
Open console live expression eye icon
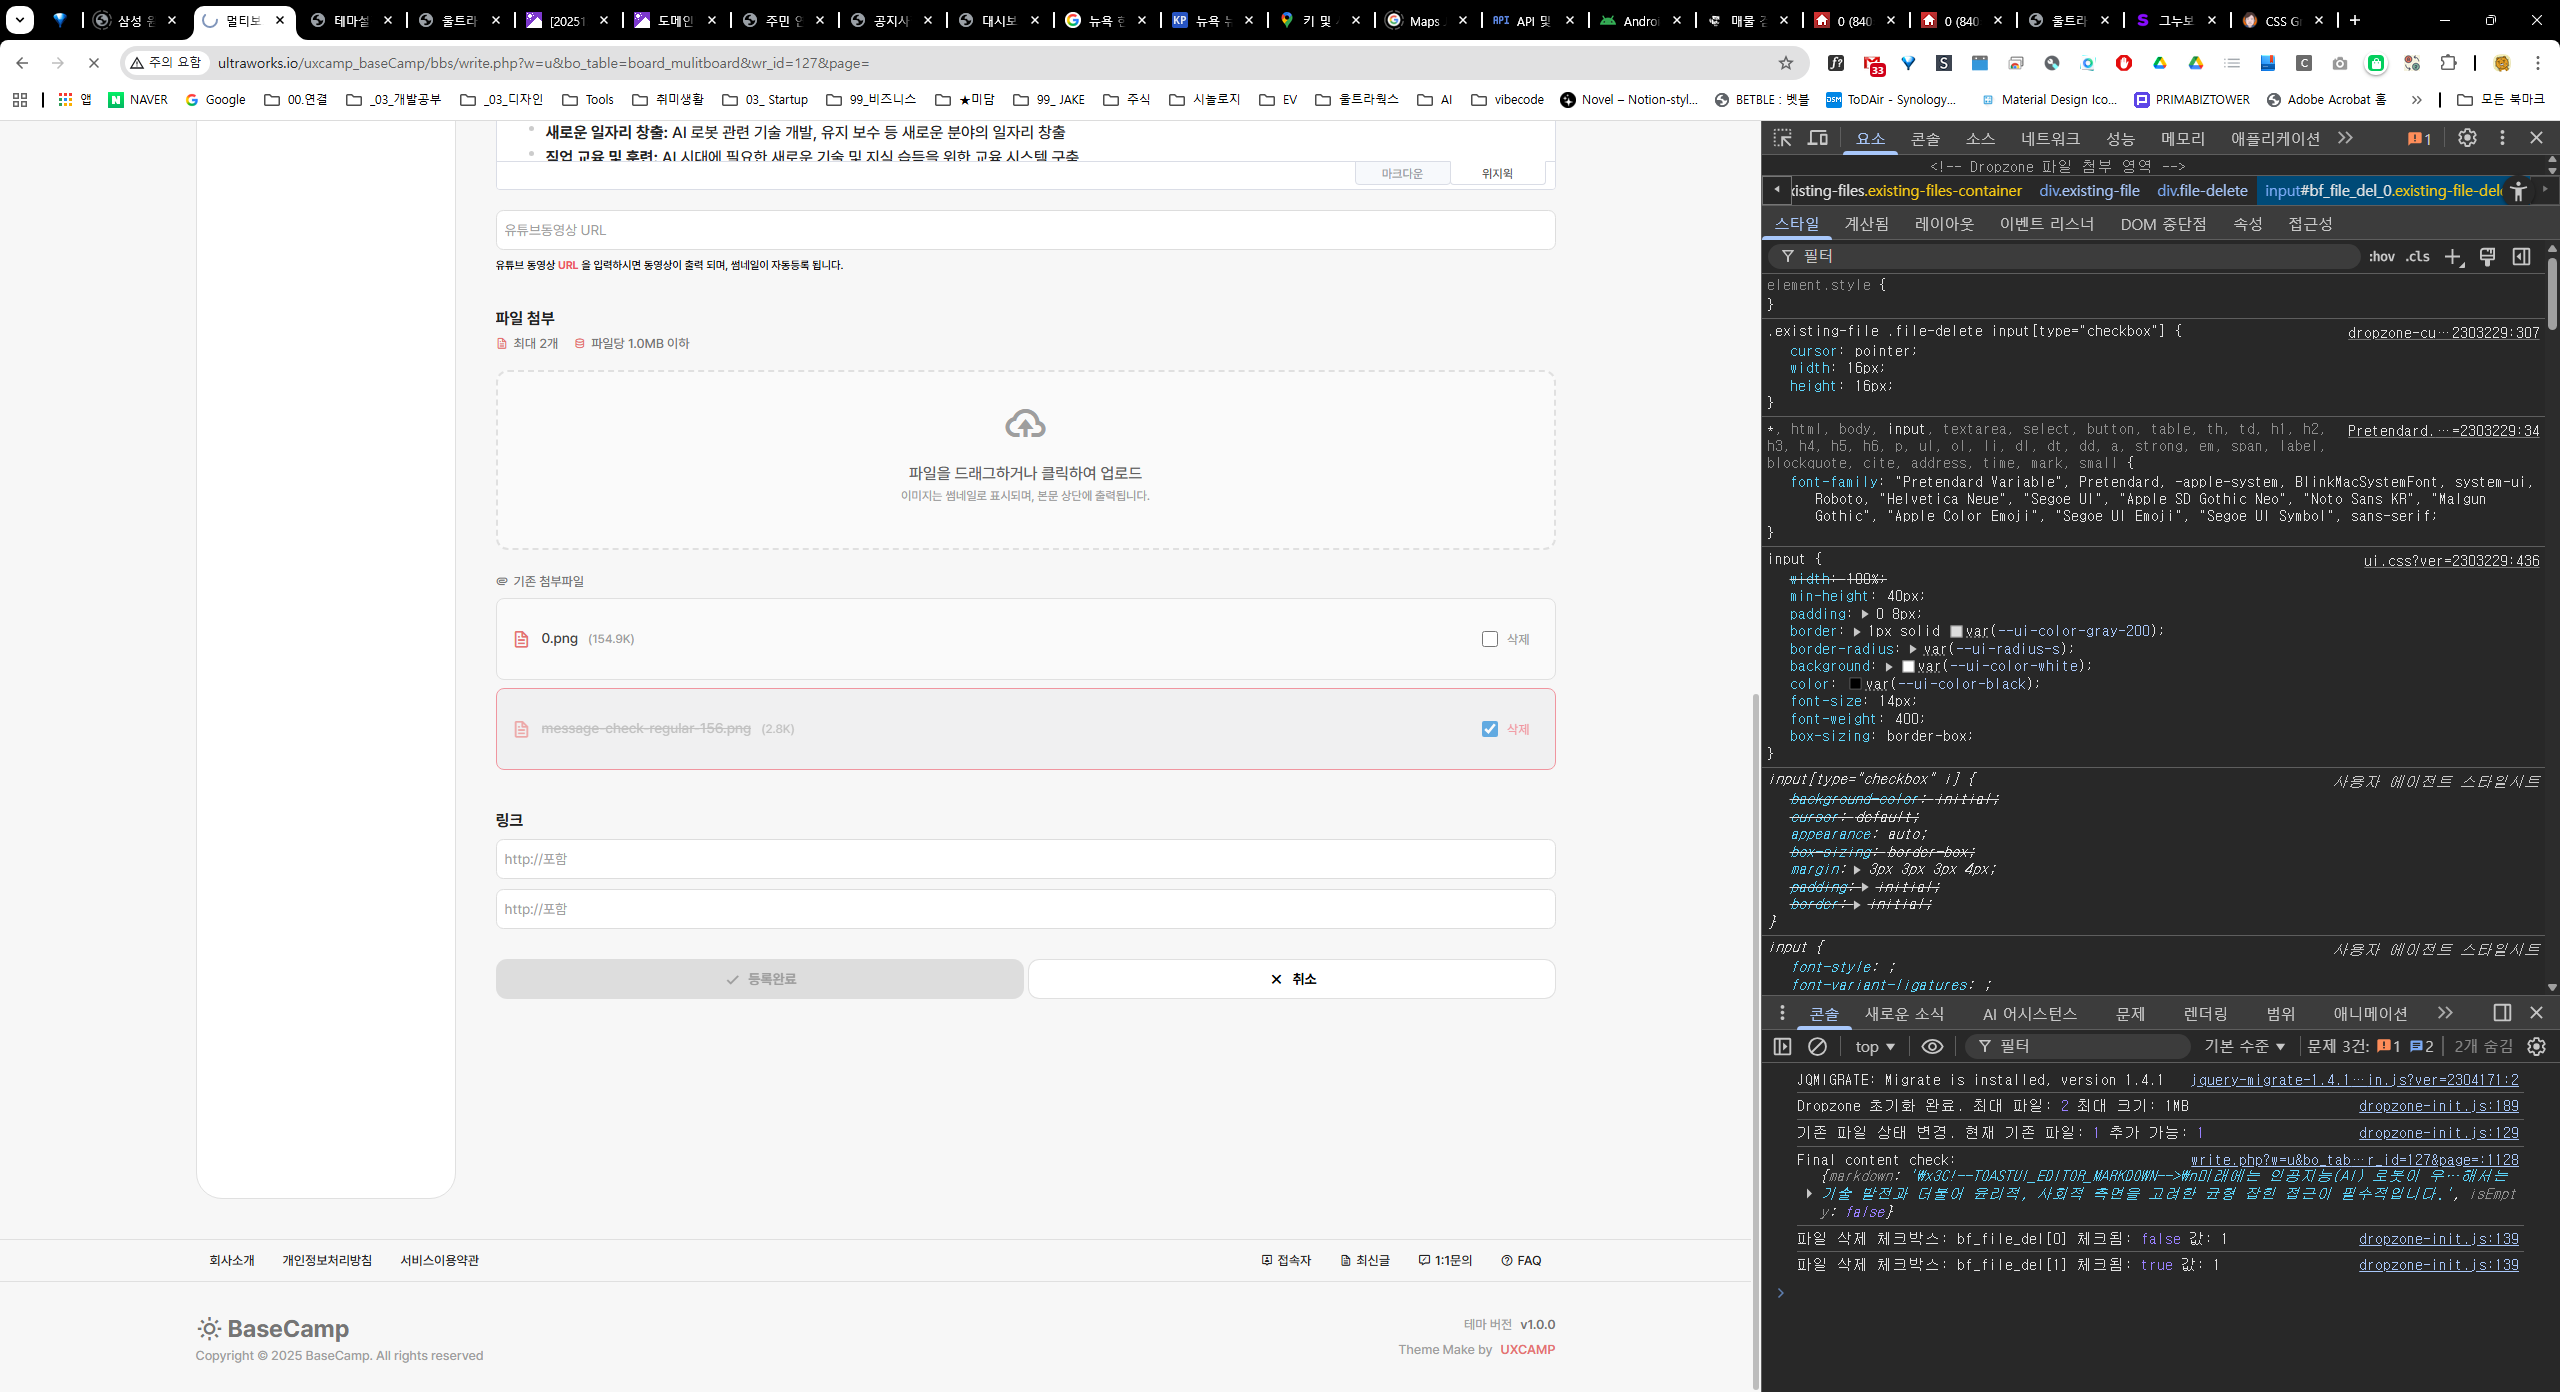point(1932,1046)
